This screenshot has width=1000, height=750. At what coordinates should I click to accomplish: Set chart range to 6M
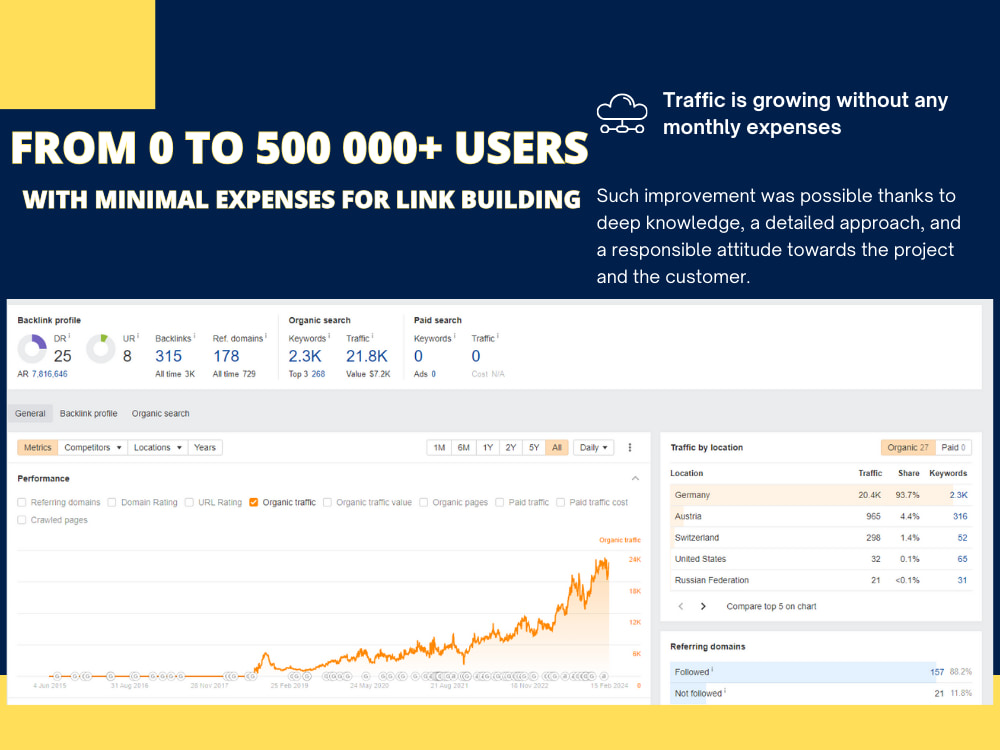[464, 448]
